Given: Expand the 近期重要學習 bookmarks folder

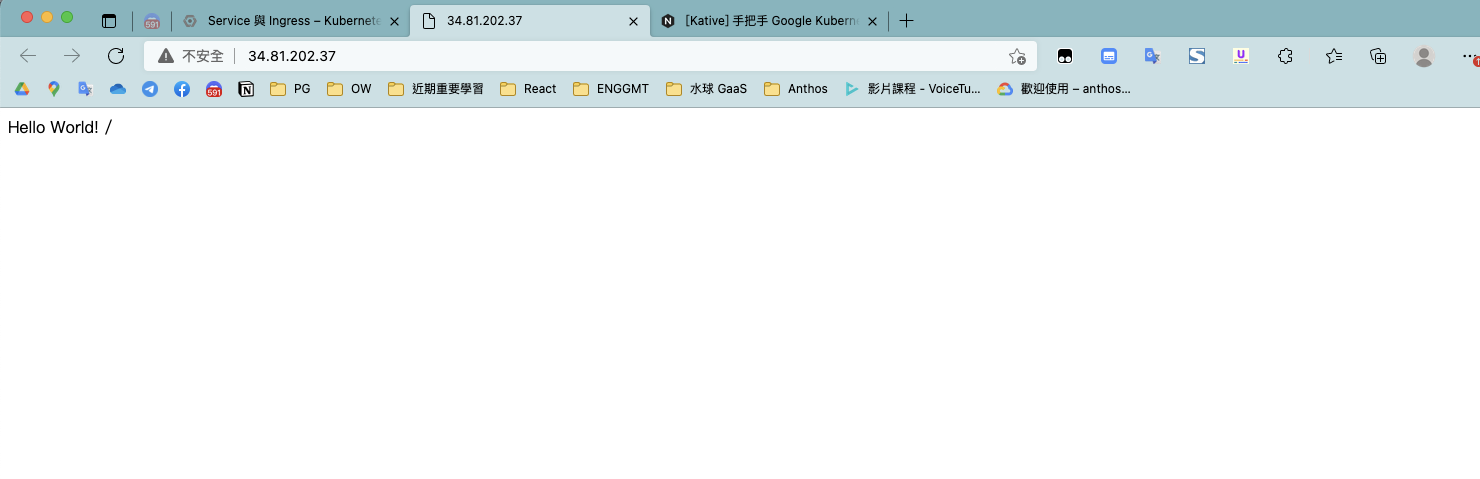Looking at the screenshot, I should tap(436, 89).
